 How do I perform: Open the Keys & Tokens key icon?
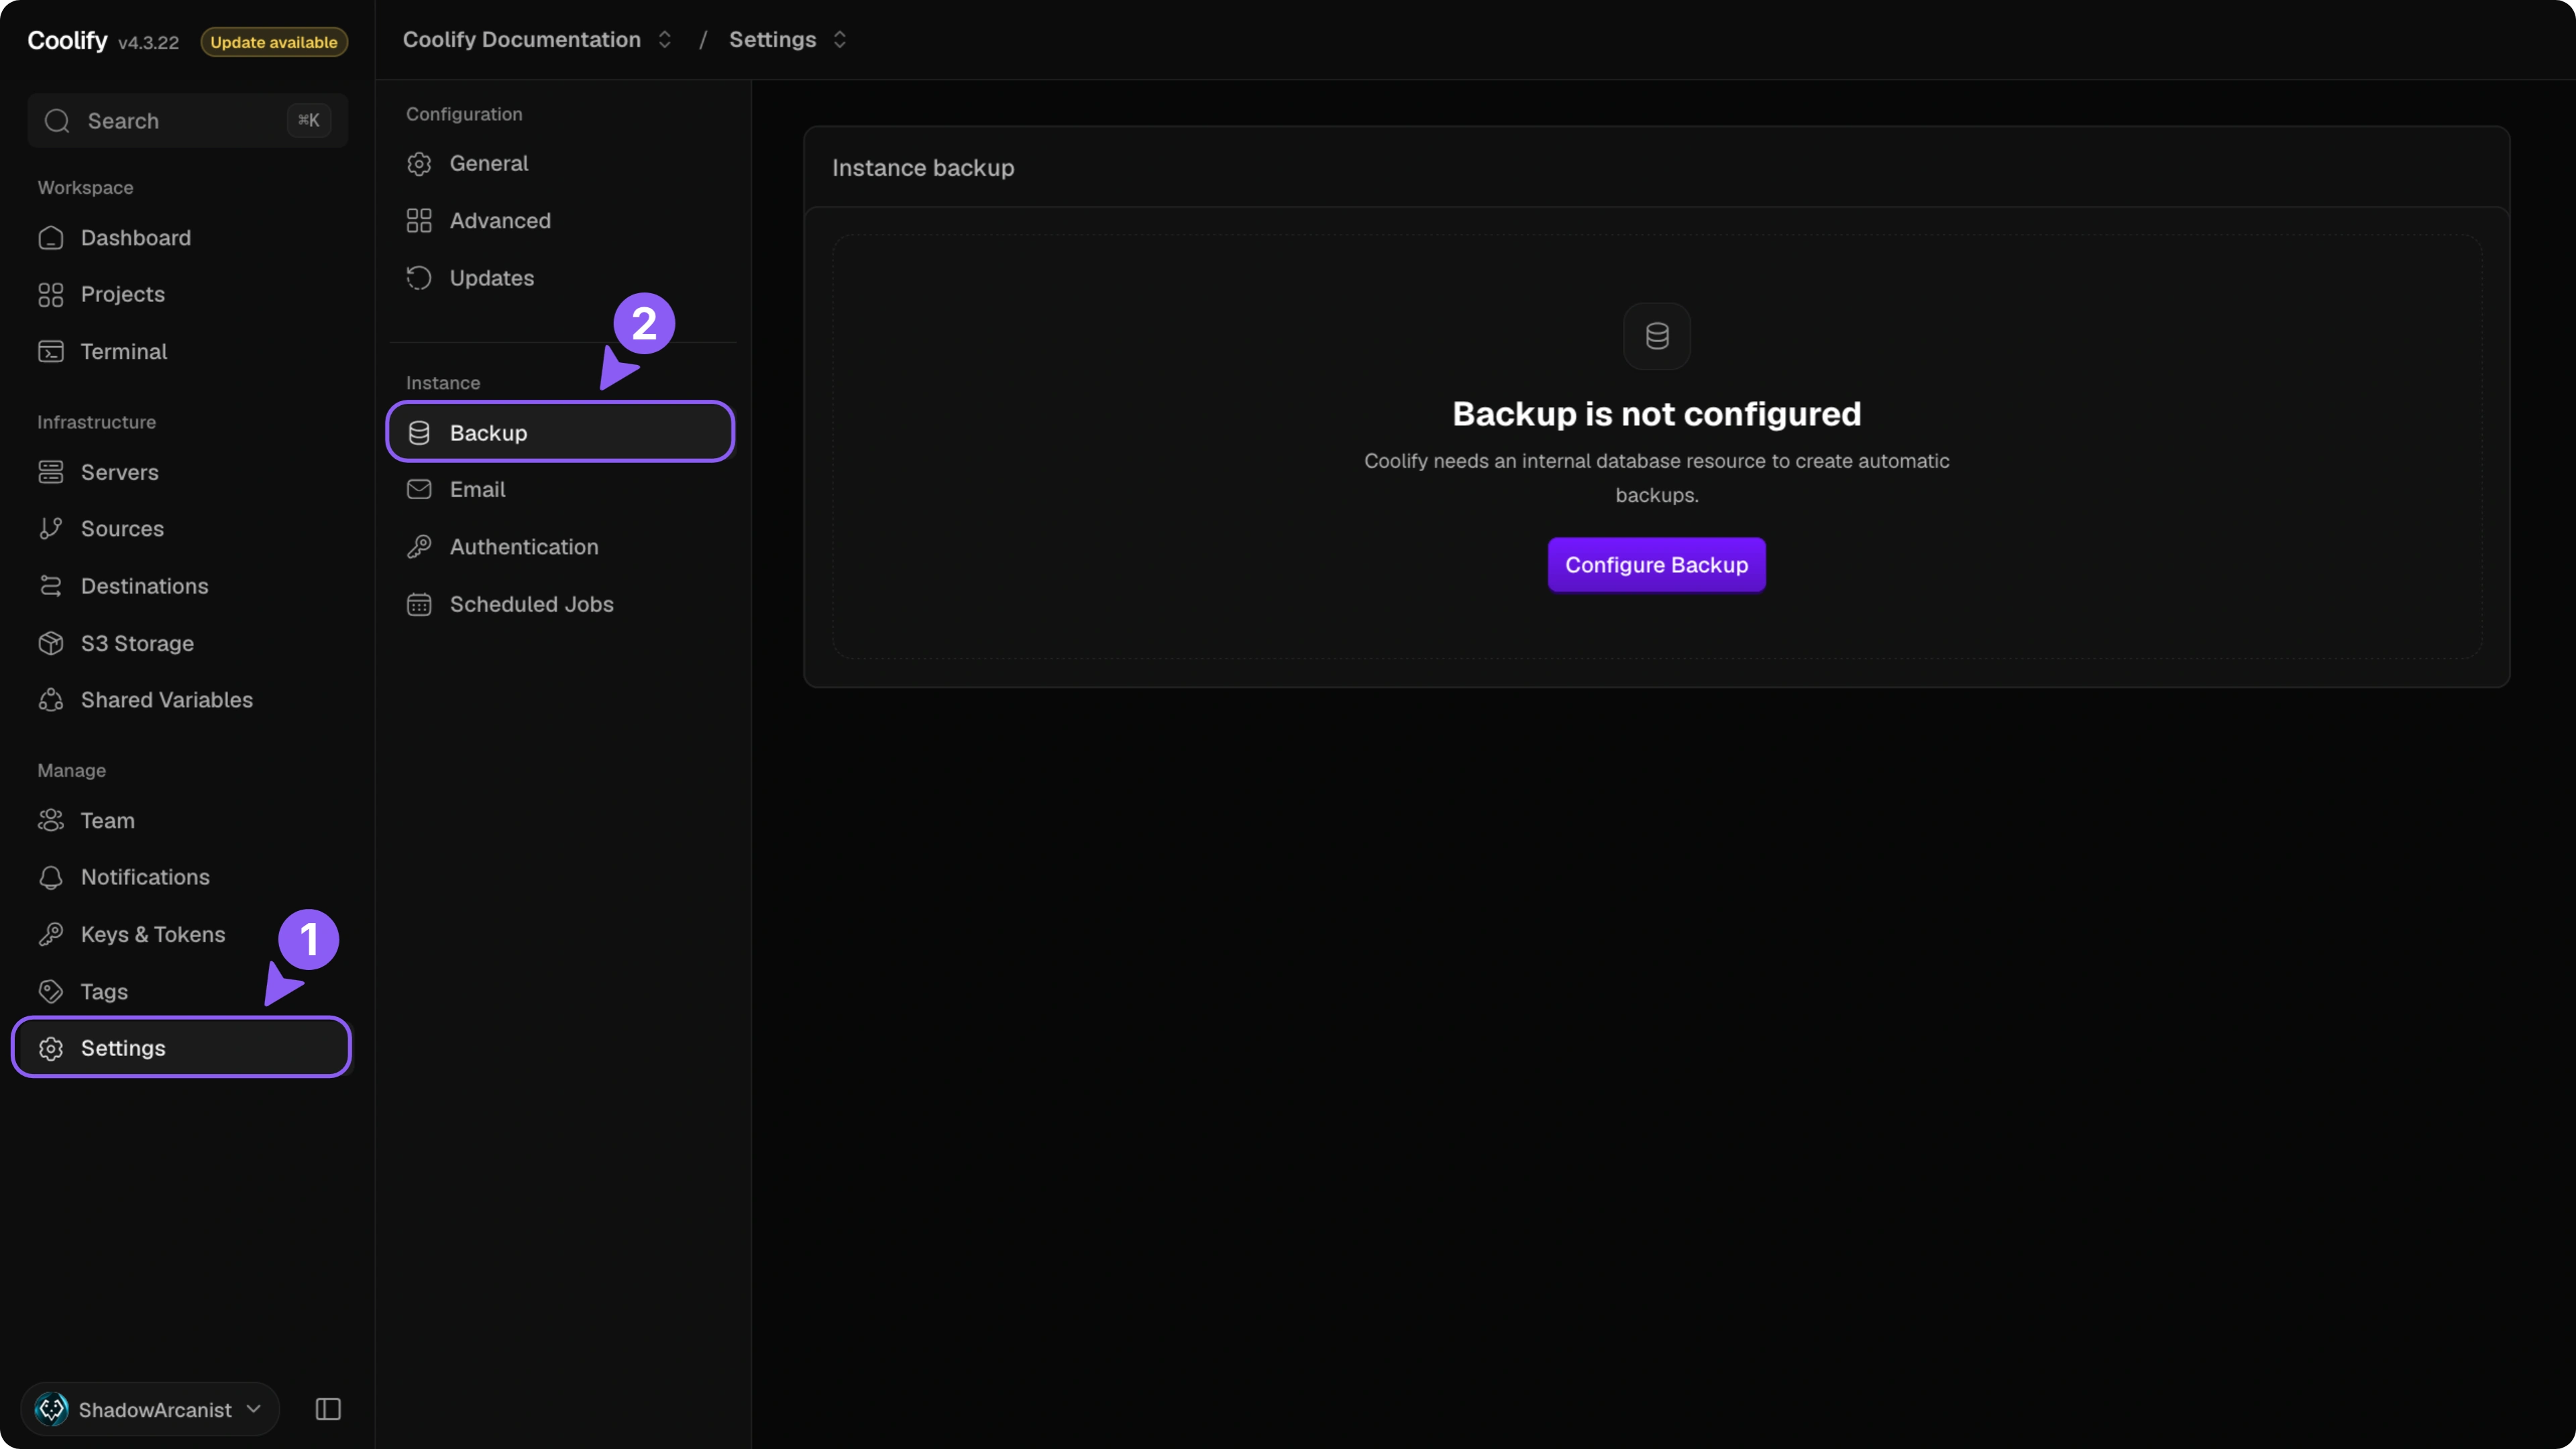[x=51, y=934]
